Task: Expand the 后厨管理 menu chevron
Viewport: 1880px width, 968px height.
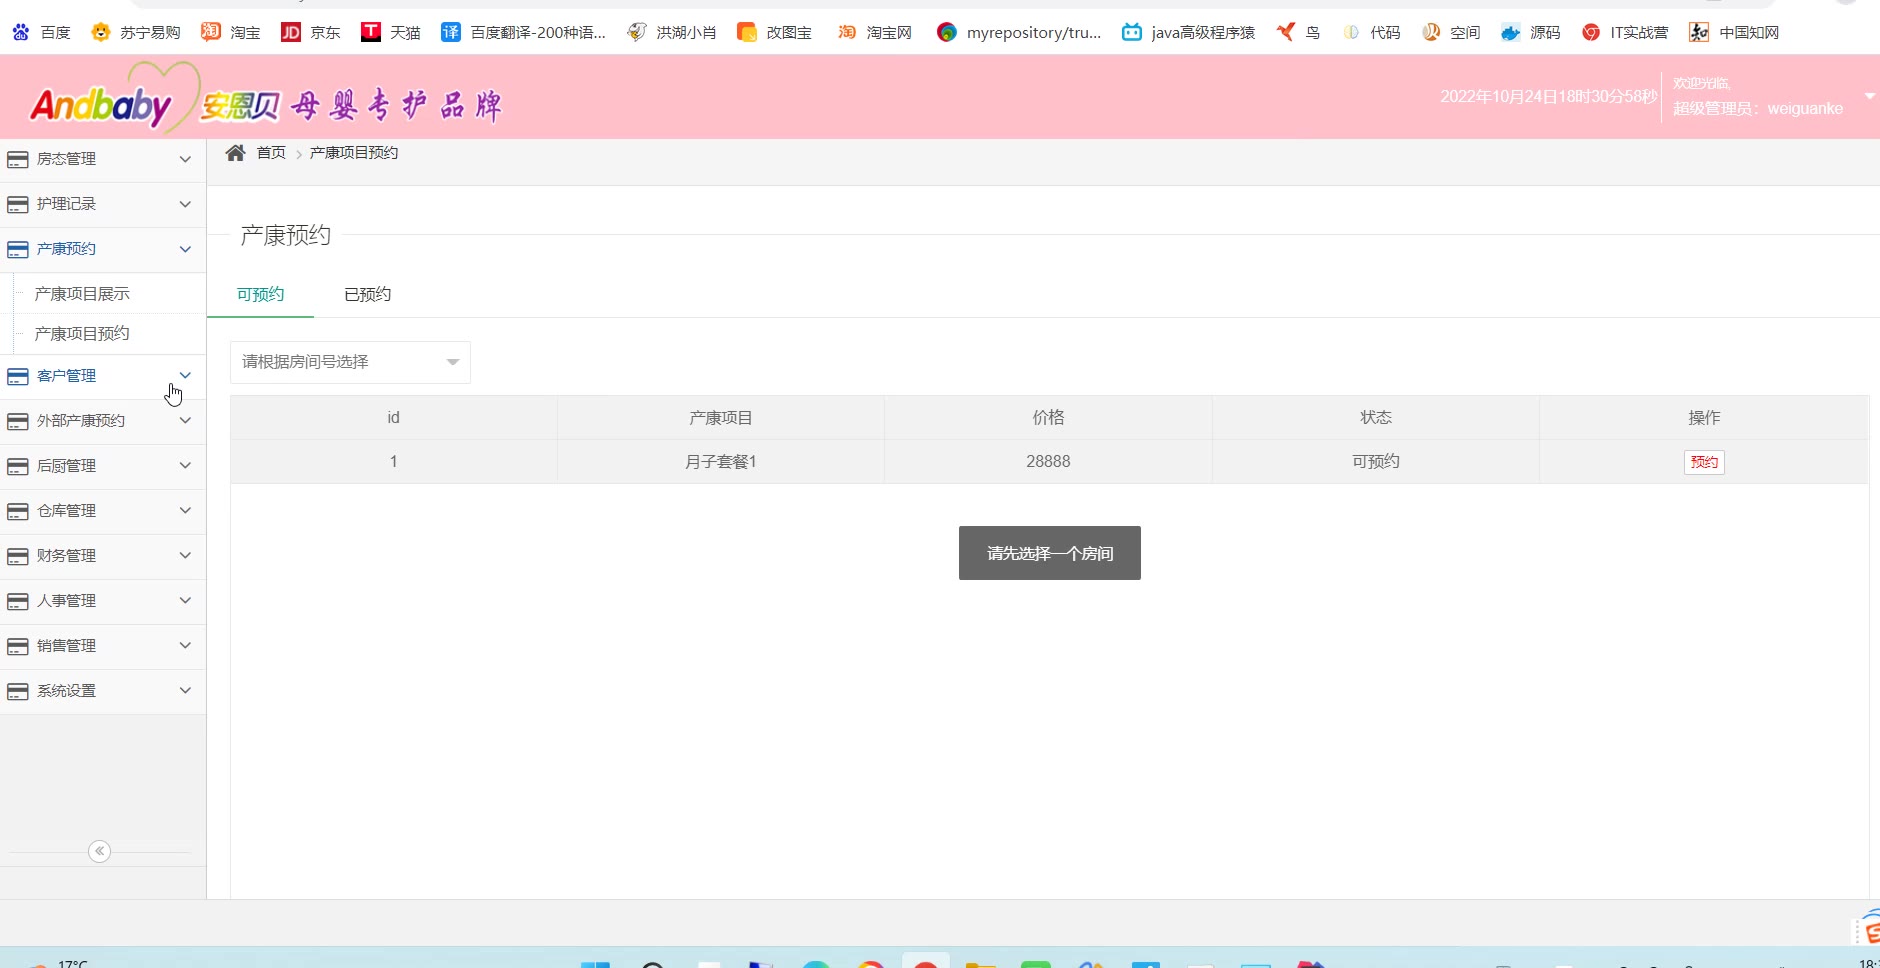Action: coord(185,466)
